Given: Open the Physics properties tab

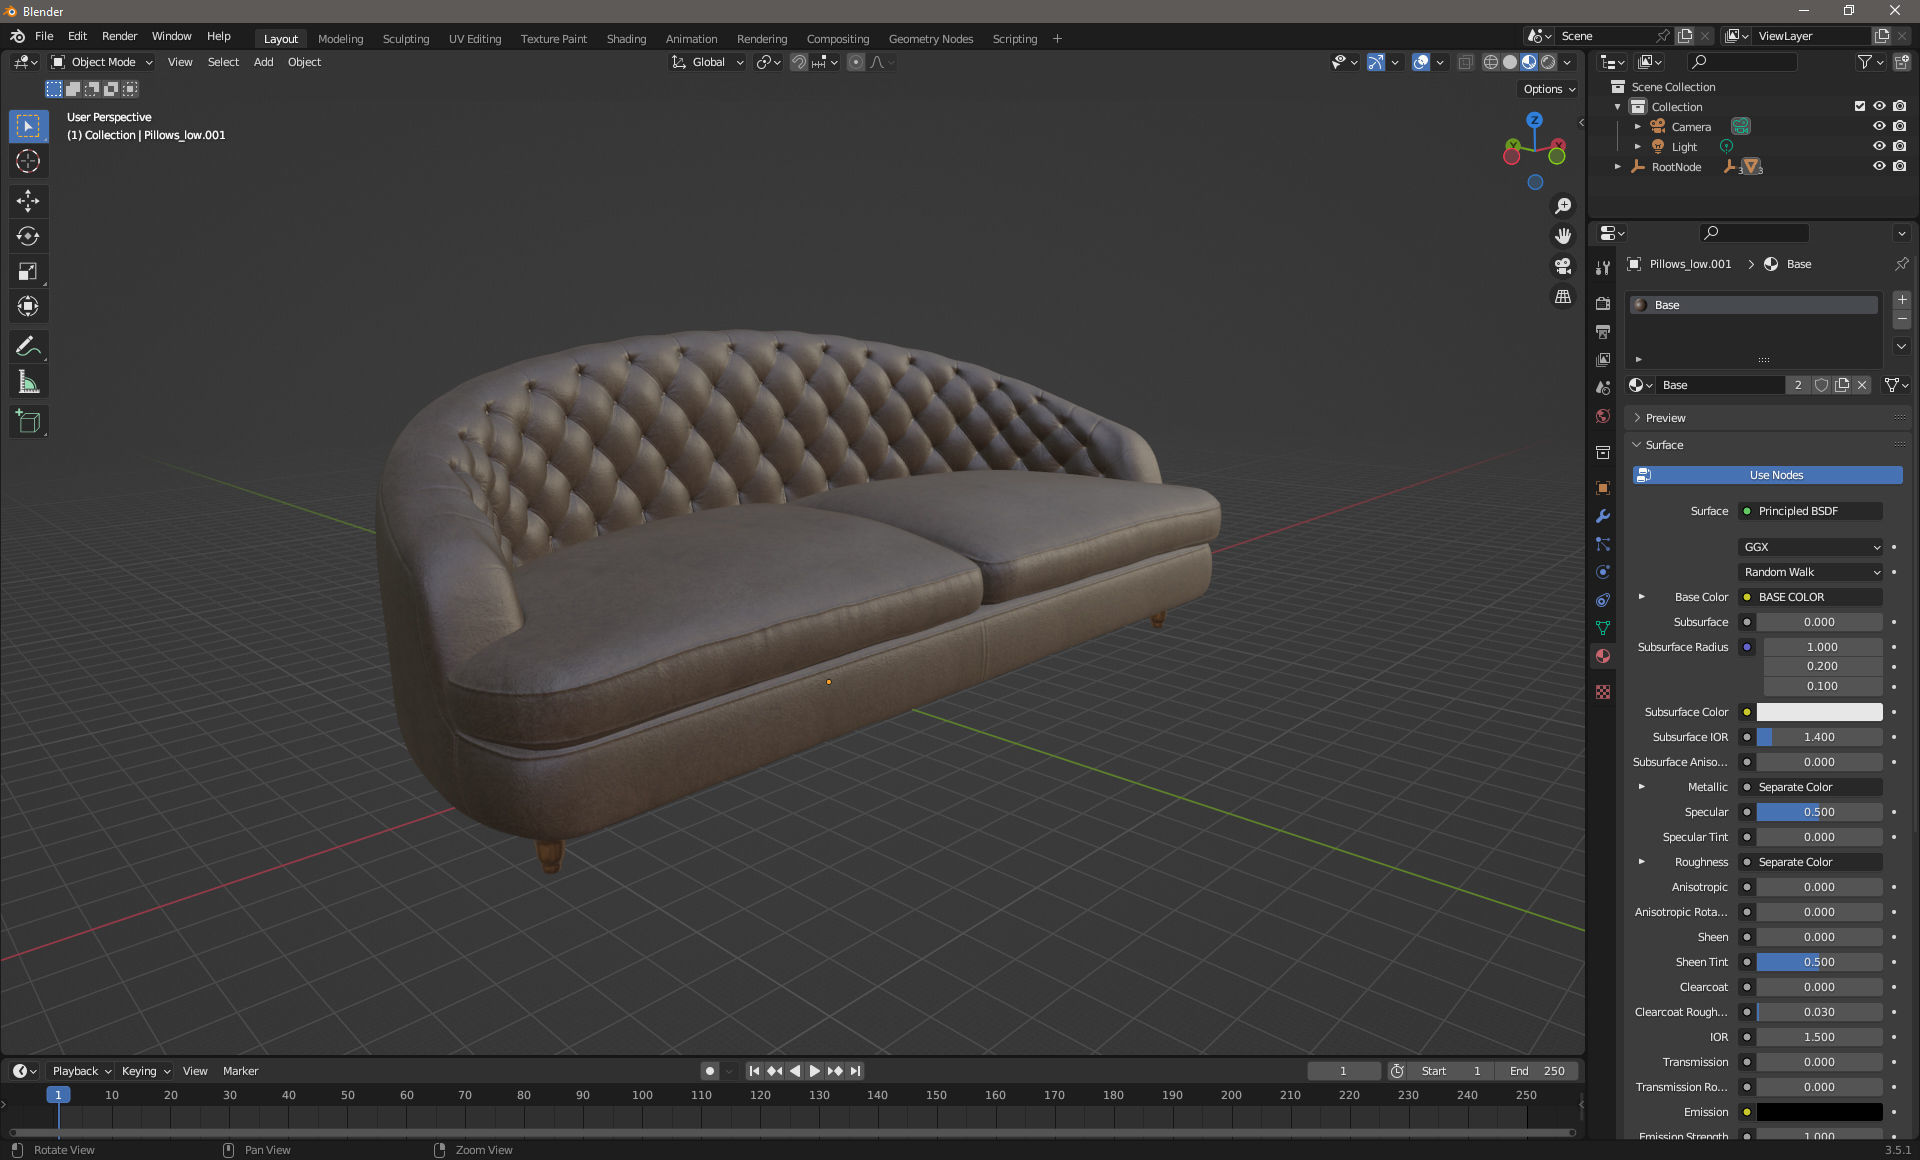Looking at the screenshot, I should pyautogui.click(x=1603, y=572).
